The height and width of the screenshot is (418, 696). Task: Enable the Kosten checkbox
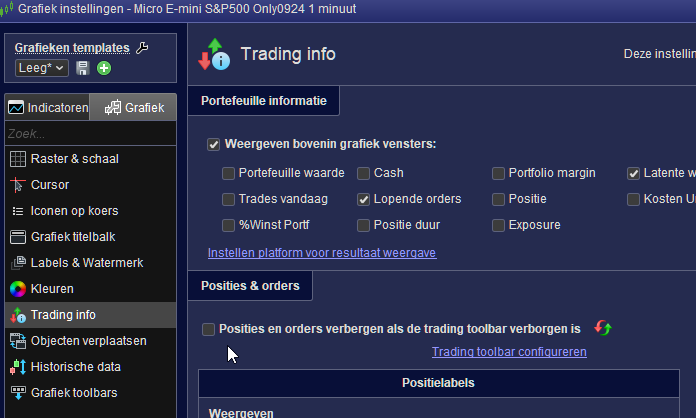pyautogui.click(x=633, y=199)
